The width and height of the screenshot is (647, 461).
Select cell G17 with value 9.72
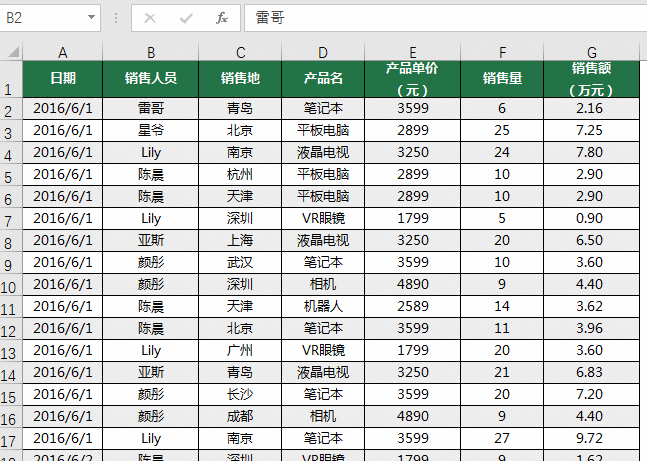pyautogui.click(x=591, y=437)
